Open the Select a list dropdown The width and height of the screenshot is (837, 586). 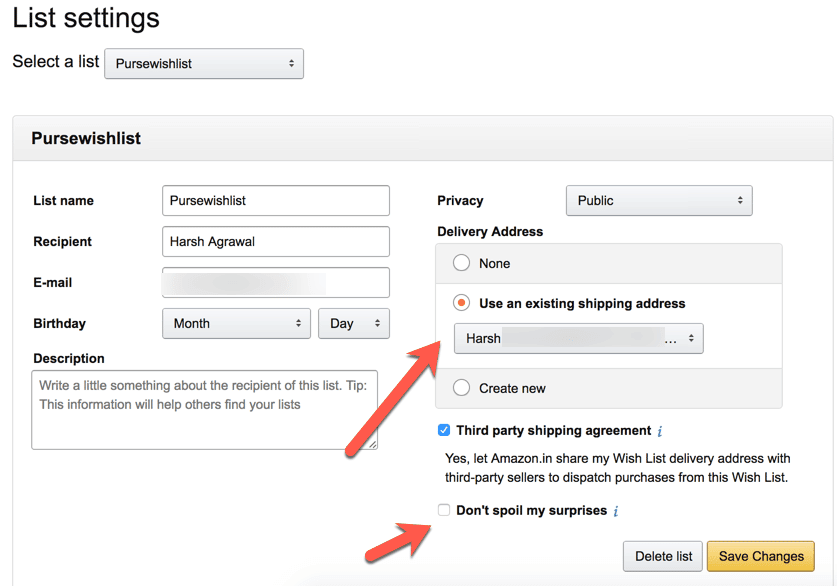click(204, 63)
